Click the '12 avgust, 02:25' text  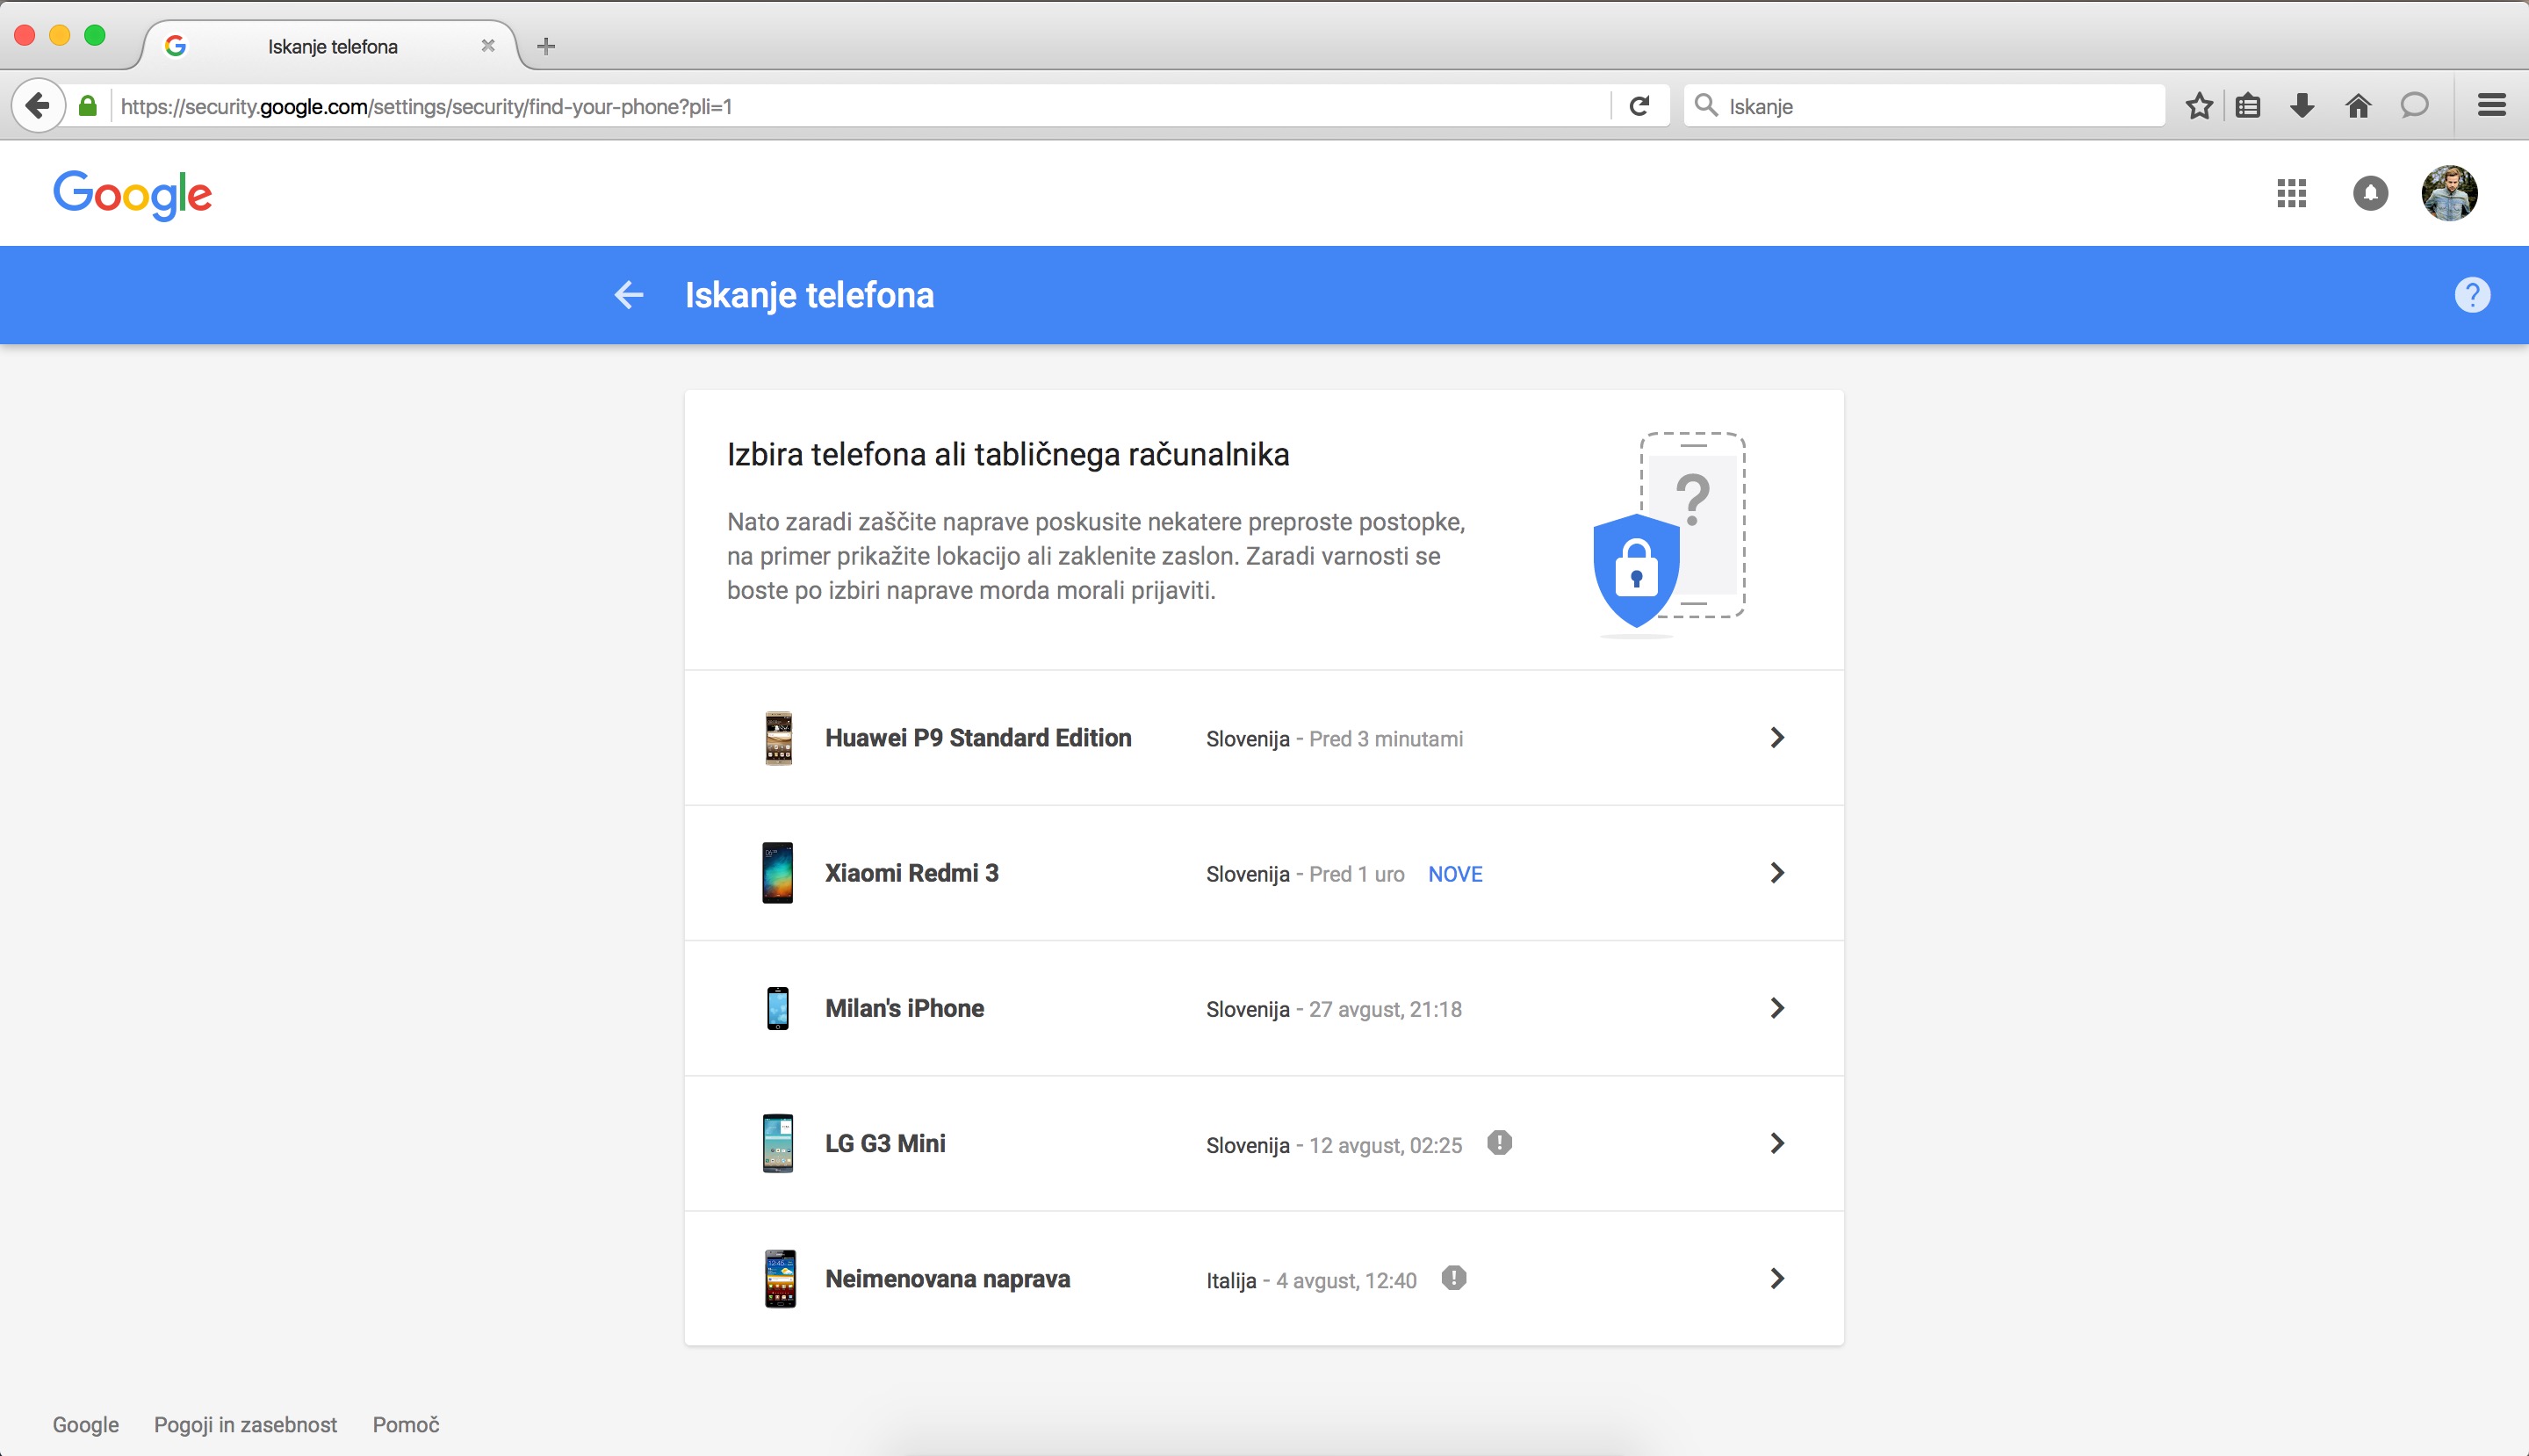pyautogui.click(x=1385, y=1145)
